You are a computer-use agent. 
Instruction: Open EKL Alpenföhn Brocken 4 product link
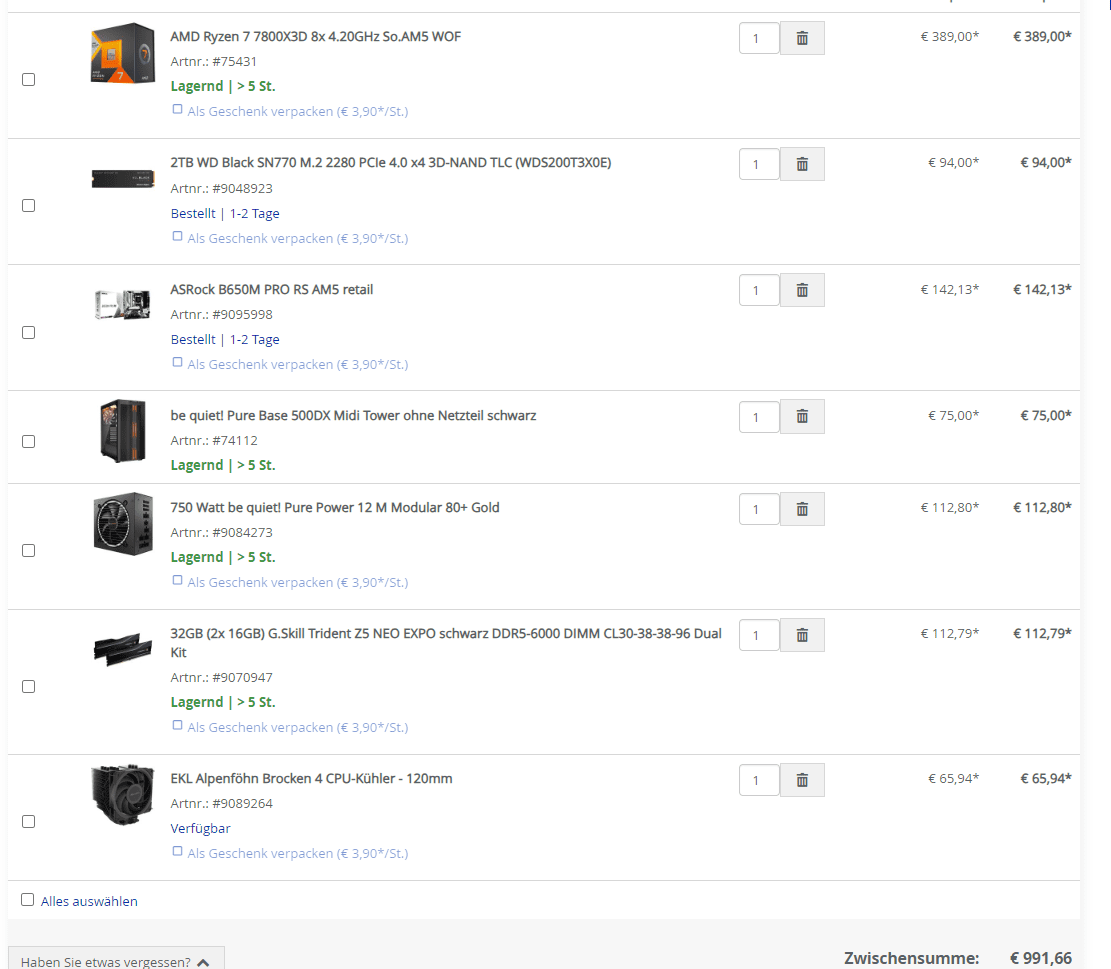tap(311, 778)
